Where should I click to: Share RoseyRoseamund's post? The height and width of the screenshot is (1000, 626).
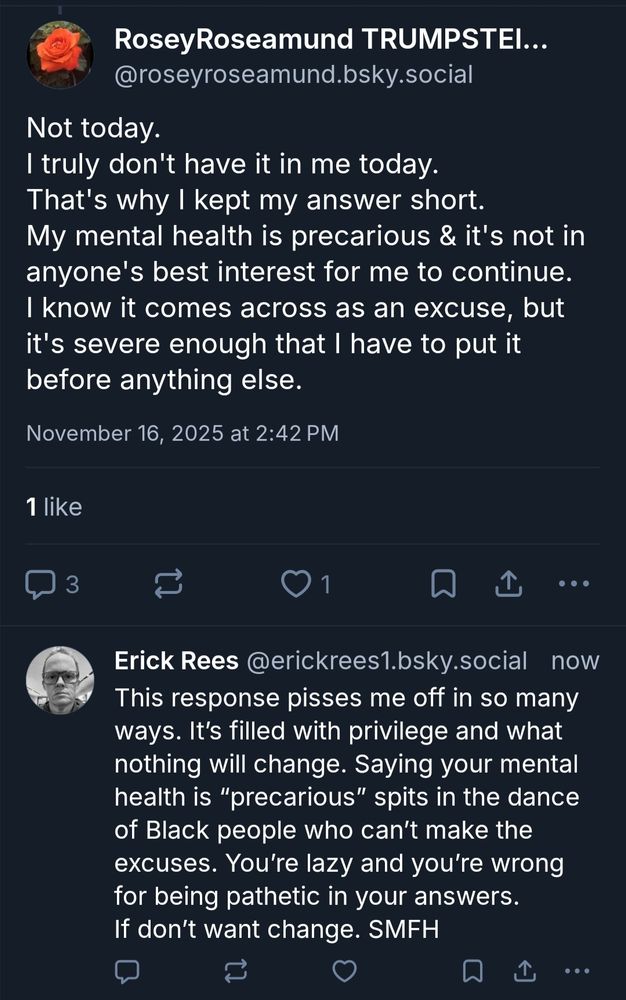tap(508, 584)
